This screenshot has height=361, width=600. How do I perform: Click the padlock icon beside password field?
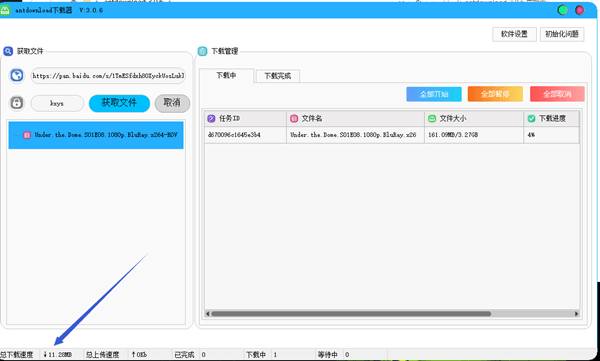click(x=16, y=103)
